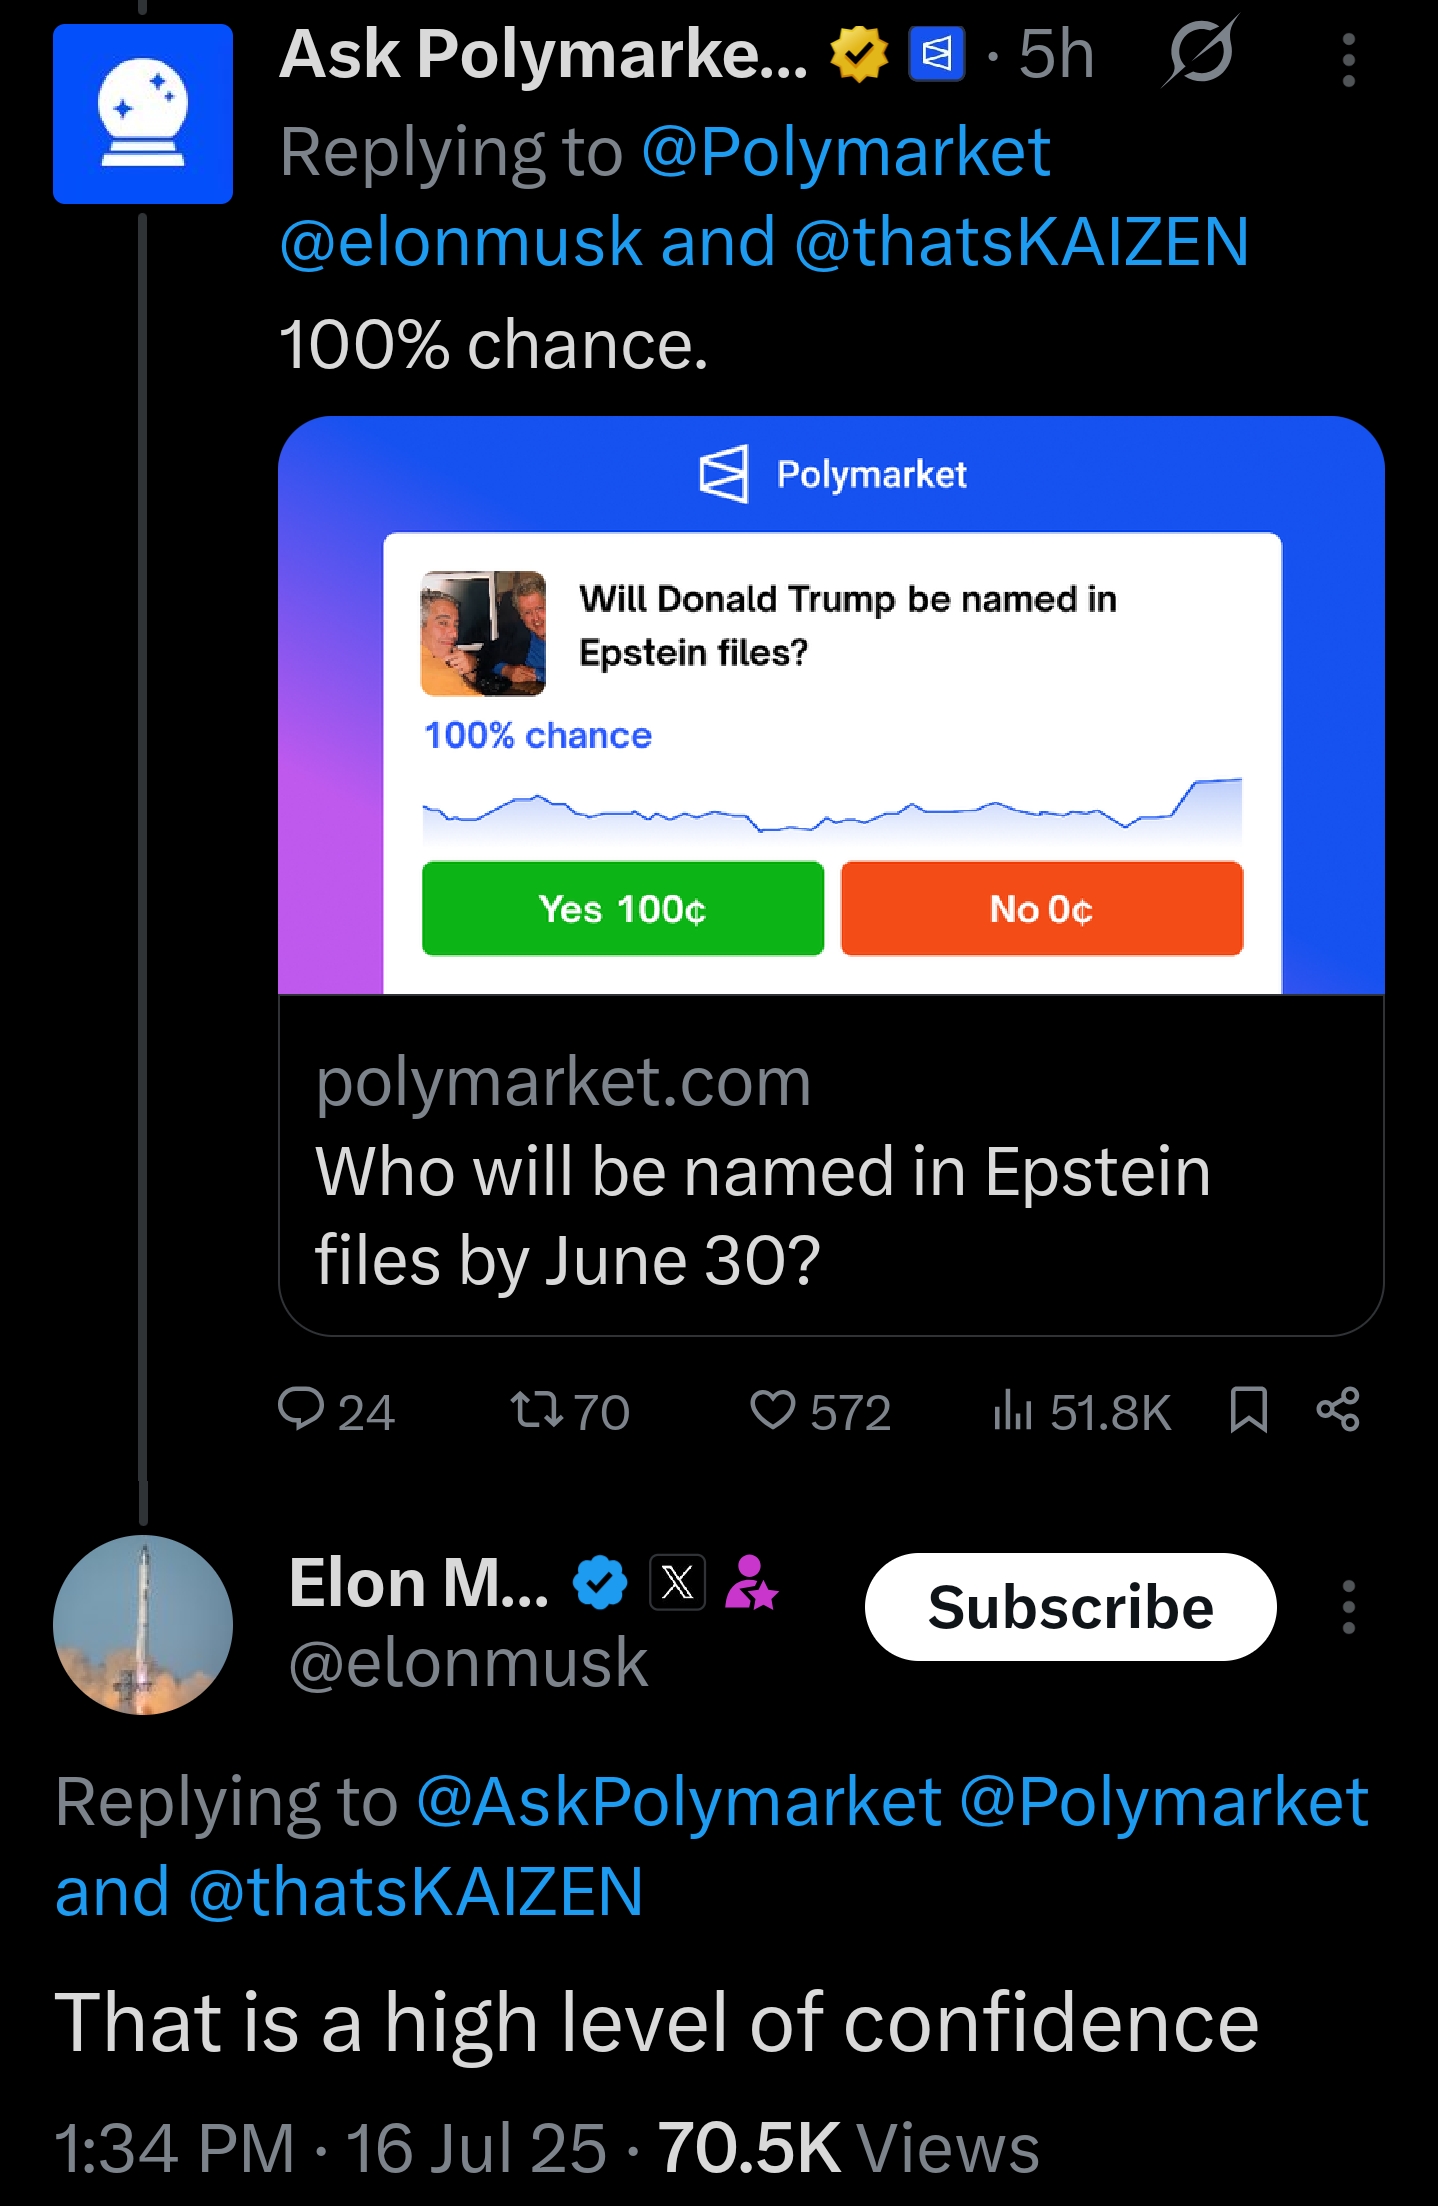Tap the X affiliate badge beside Elon's name

pyautogui.click(x=677, y=1582)
